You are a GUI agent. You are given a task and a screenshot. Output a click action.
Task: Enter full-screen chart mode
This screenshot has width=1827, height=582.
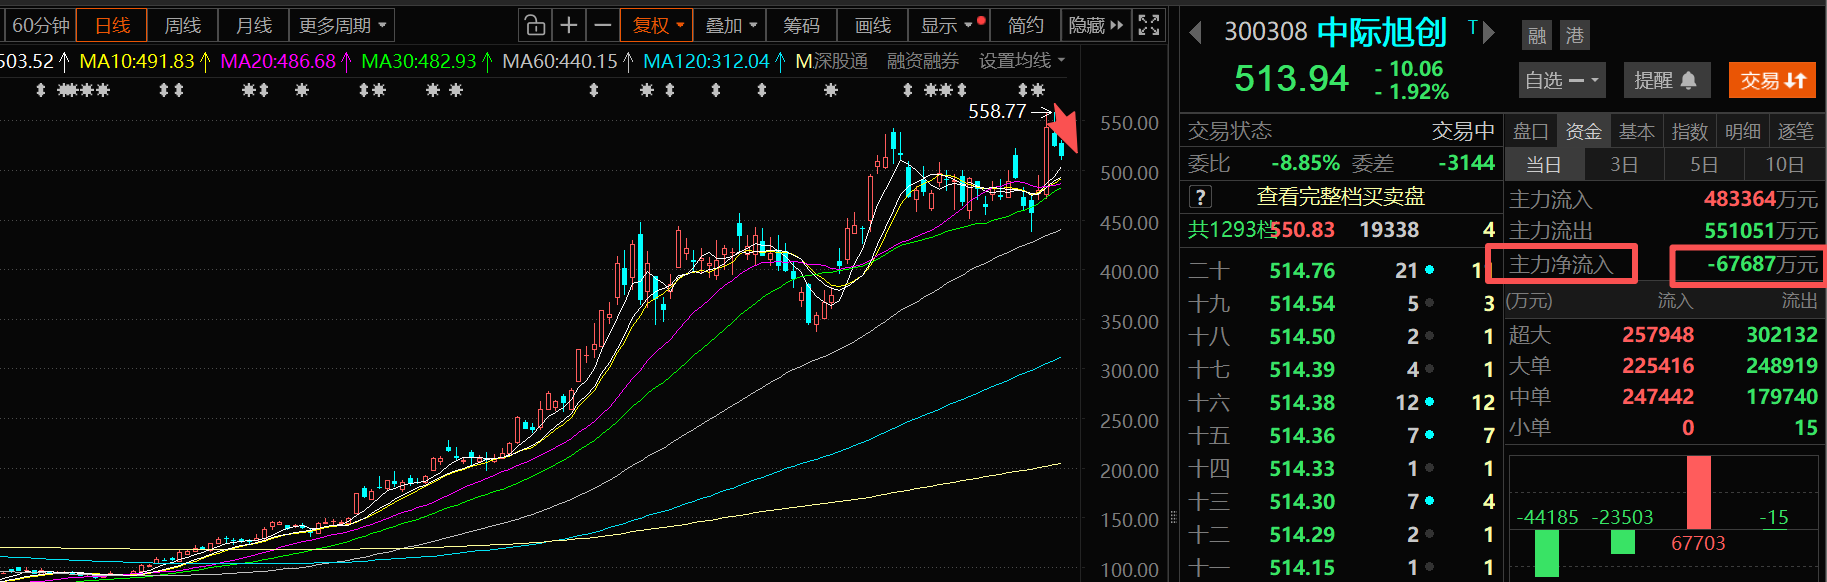[1149, 25]
